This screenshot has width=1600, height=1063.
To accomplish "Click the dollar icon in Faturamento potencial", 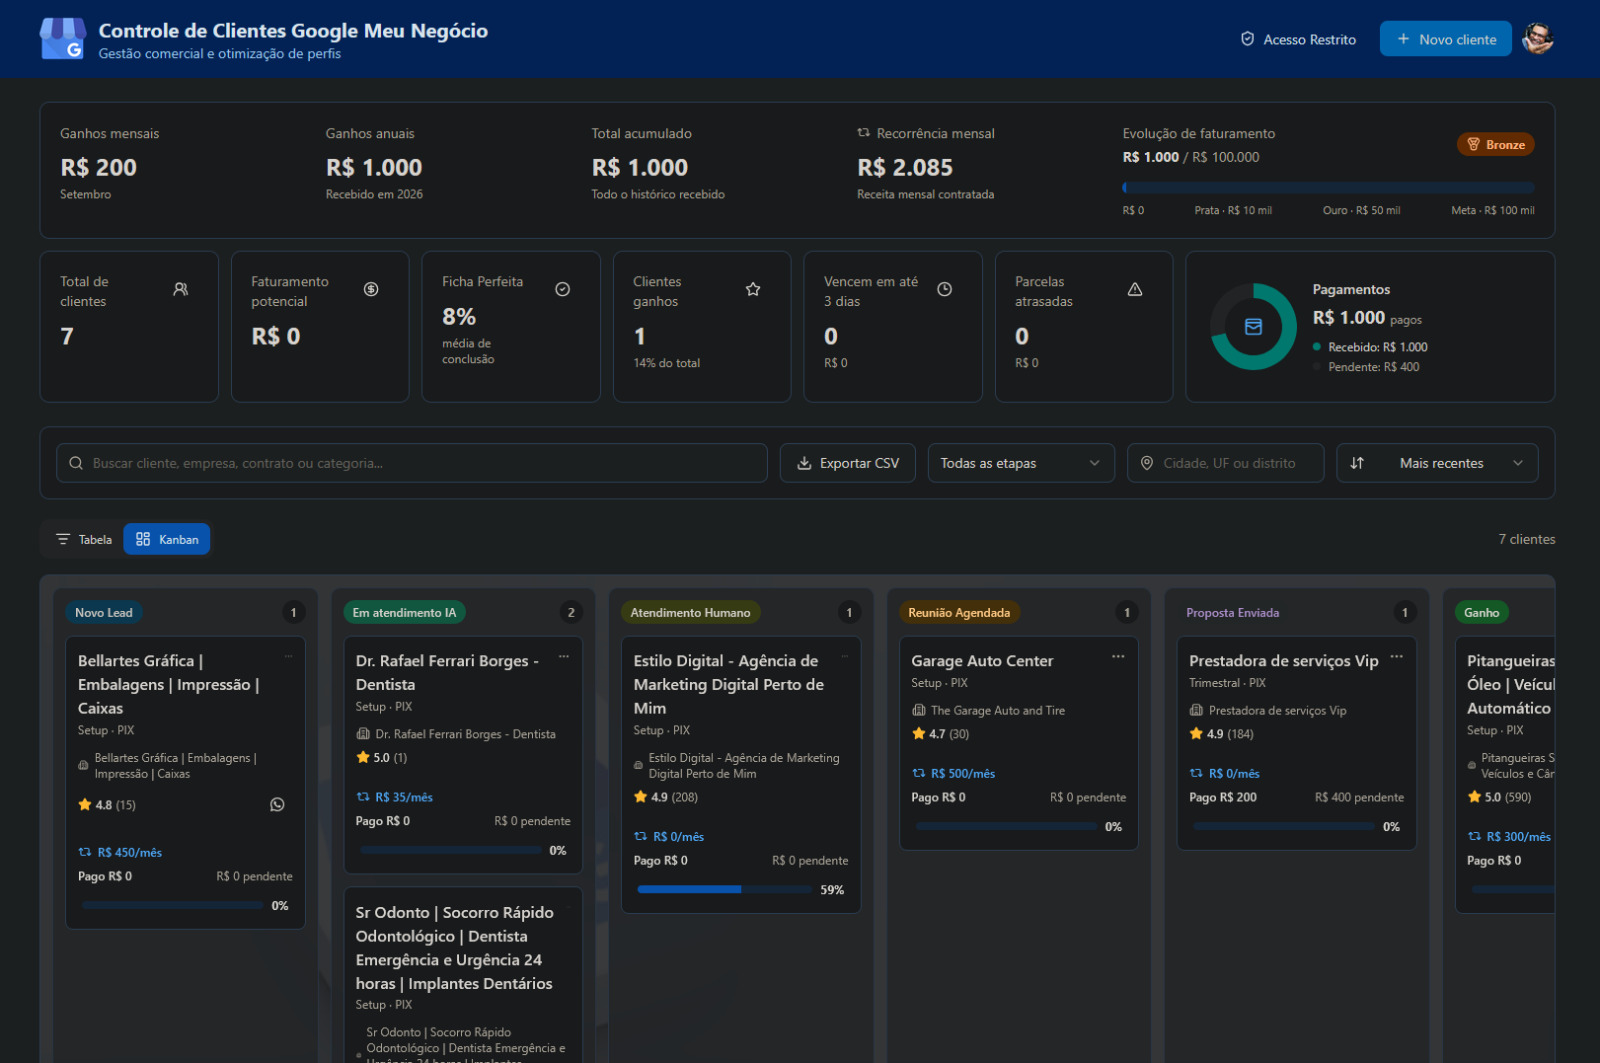I will click(x=371, y=289).
